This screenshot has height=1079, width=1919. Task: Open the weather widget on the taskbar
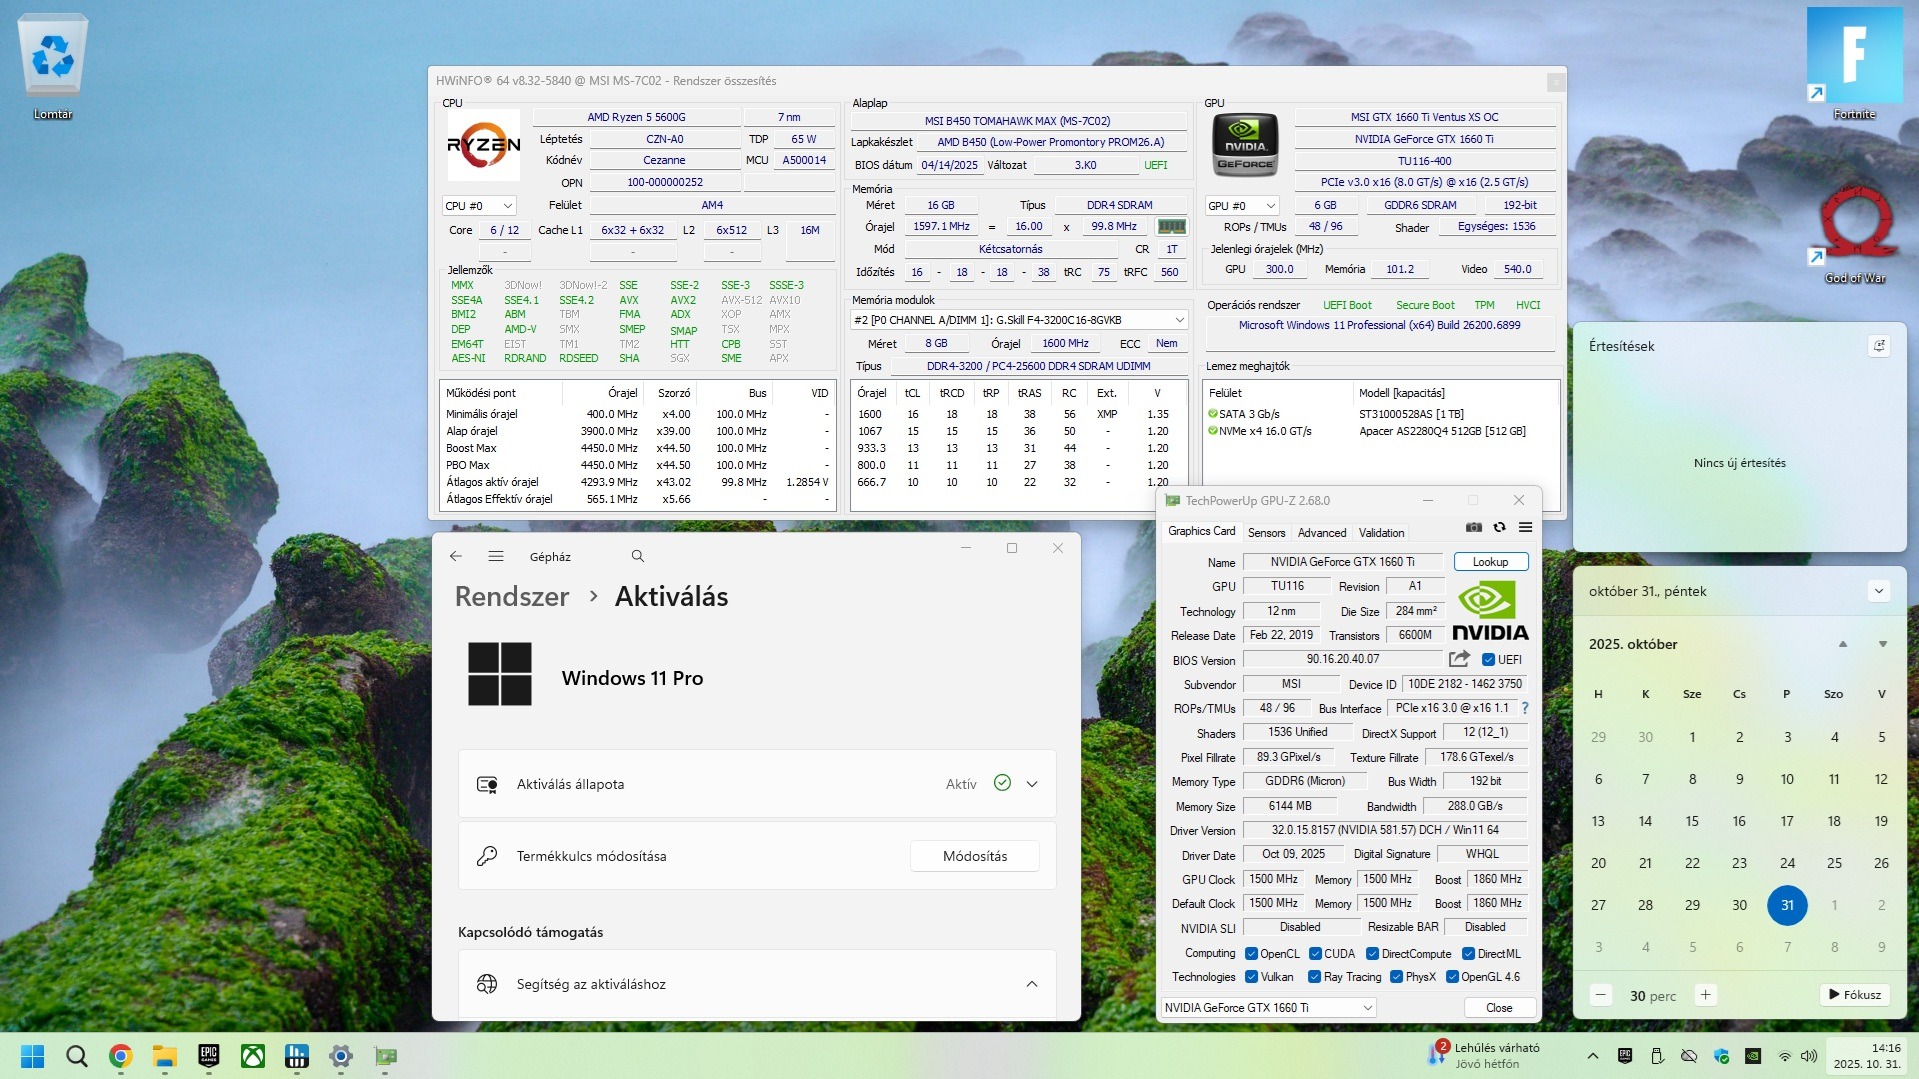coord(1484,1055)
